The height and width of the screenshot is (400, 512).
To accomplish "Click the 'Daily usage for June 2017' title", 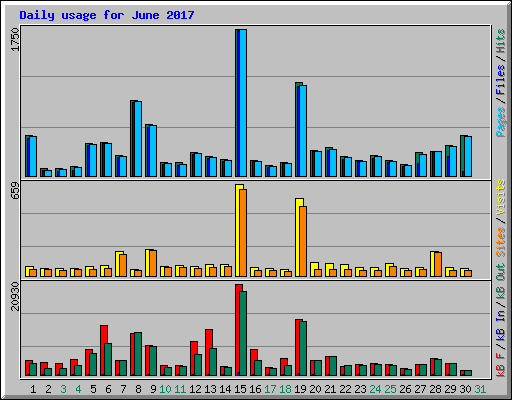I will pos(107,15).
